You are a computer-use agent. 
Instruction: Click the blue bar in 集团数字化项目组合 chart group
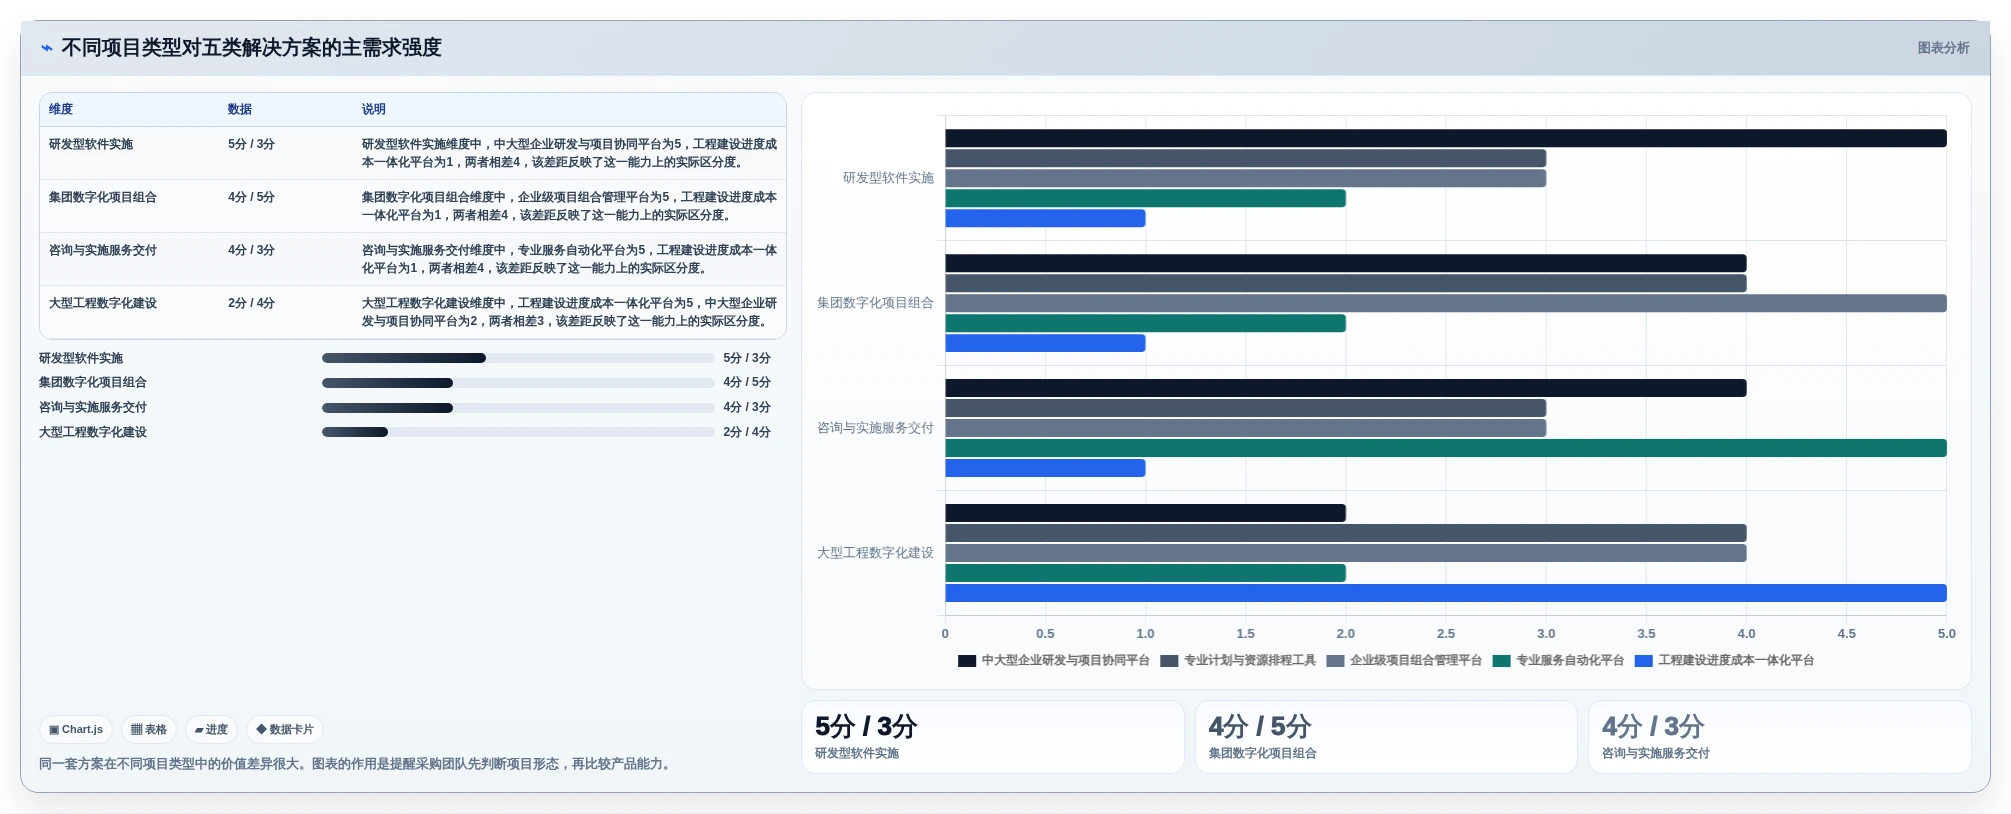click(1045, 343)
